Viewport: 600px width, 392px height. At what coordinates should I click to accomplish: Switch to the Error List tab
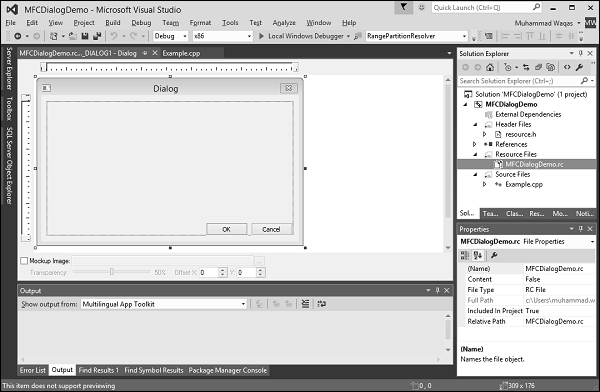(33, 370)
